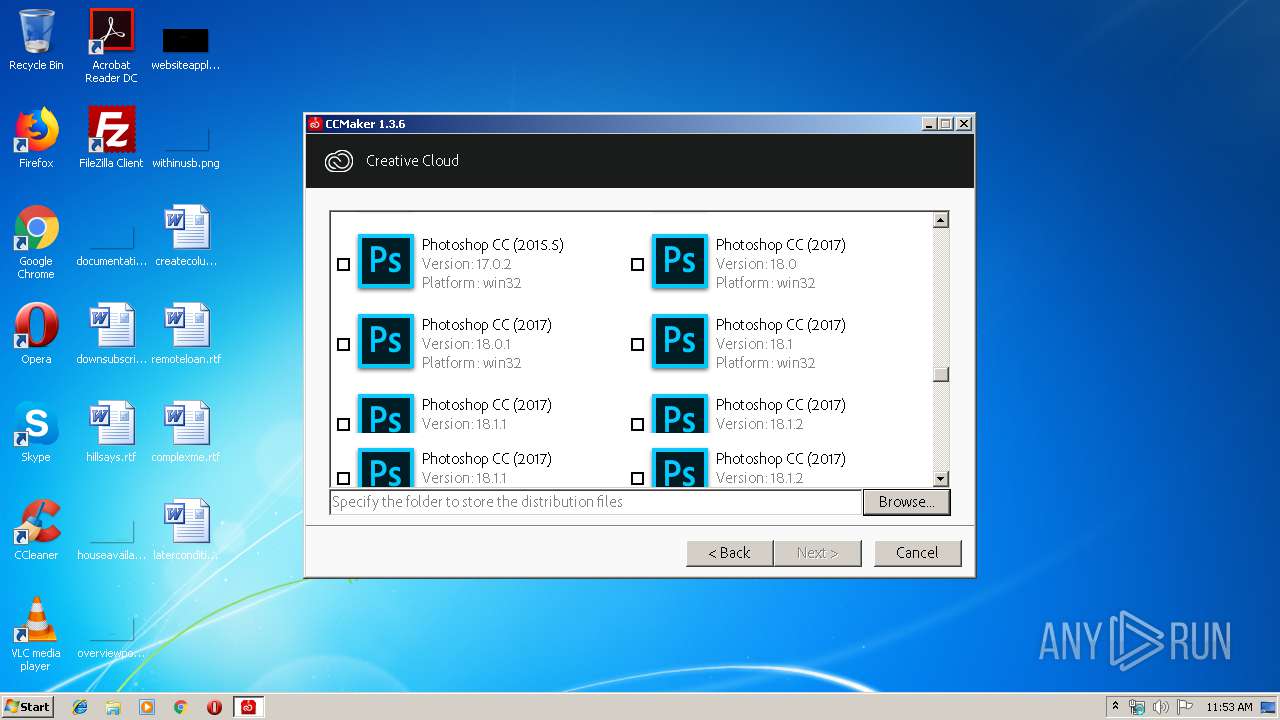Focus the distribution folder path field

point(596,502)
